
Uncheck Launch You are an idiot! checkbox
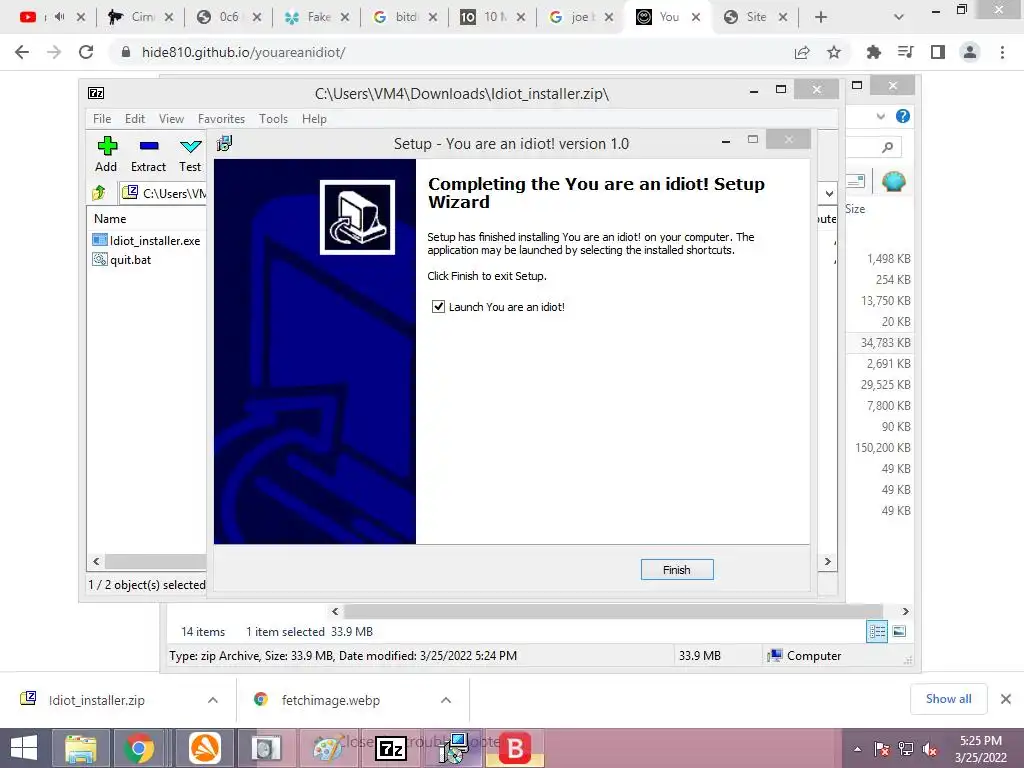438,306
